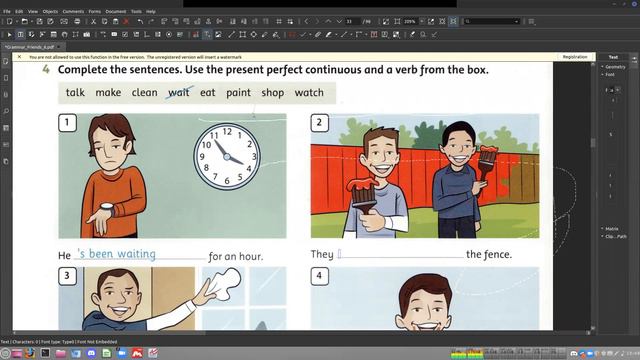
Task: Dismiss the free version warning bar
Action: (19, 57)
